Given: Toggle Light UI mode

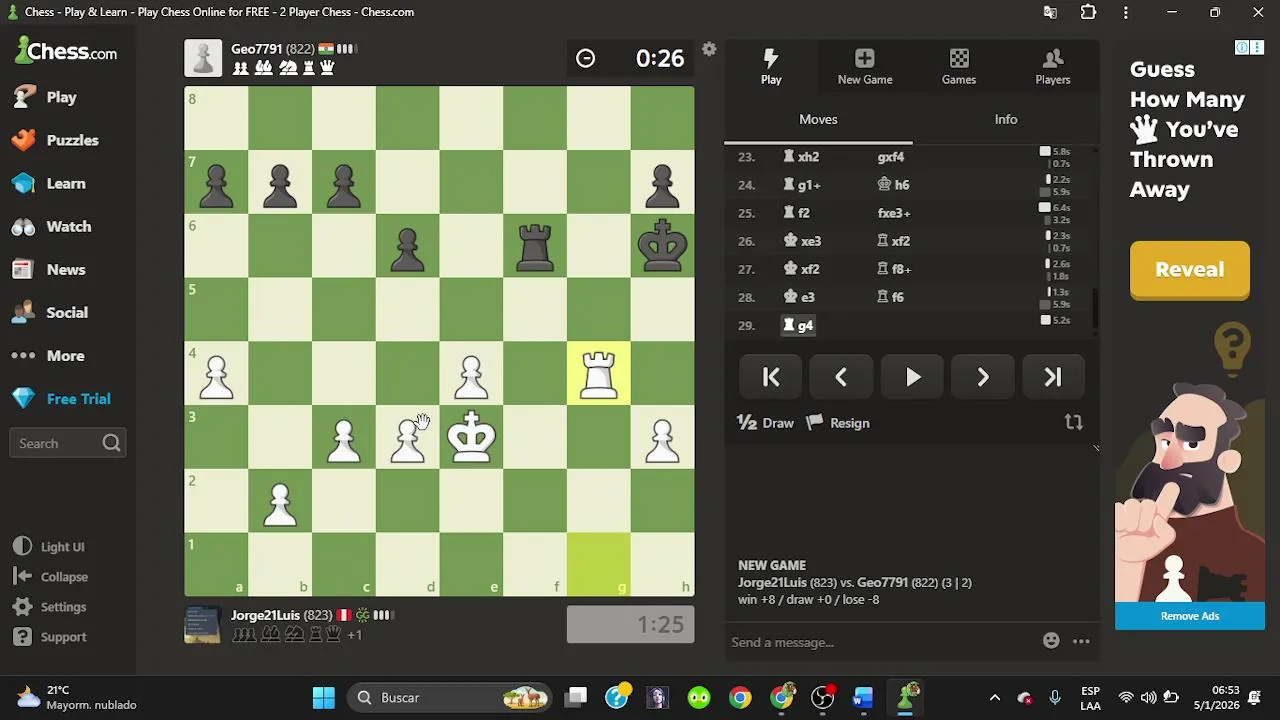Looking at the screenshot, I should point(49,547).
